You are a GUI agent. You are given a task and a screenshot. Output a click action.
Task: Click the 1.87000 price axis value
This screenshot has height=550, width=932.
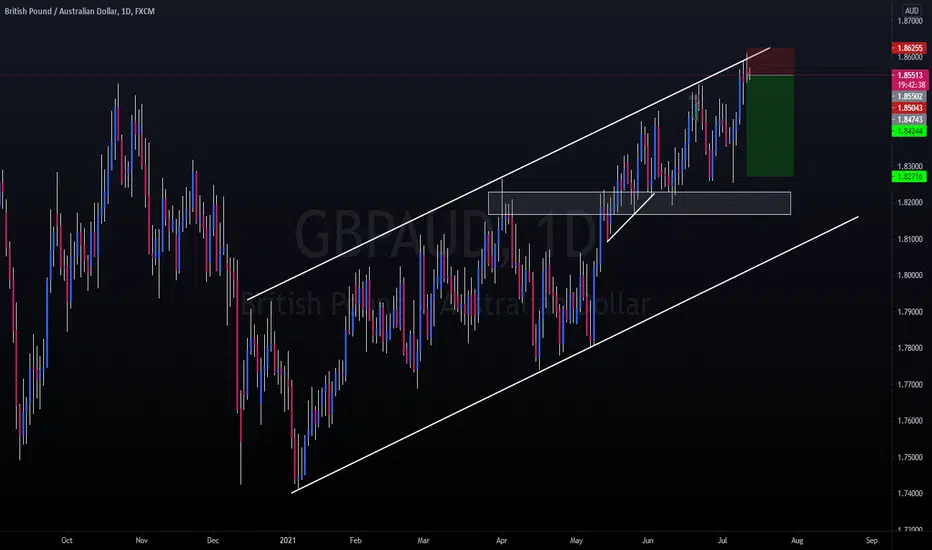coord(910,21)
